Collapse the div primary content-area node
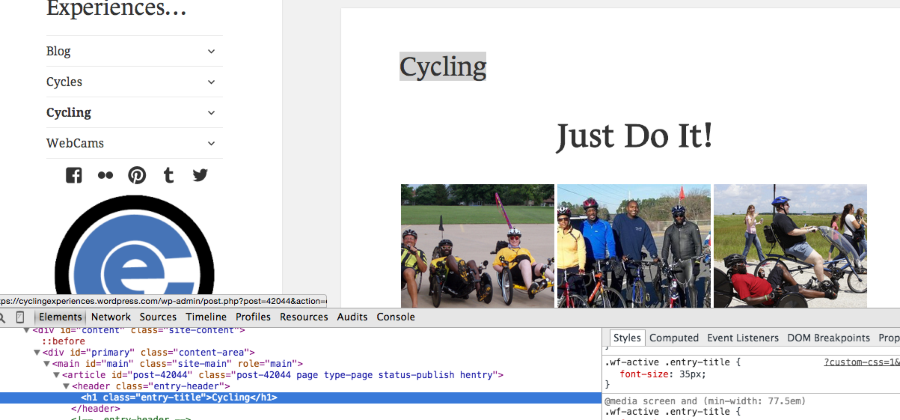 click(37, 352)
